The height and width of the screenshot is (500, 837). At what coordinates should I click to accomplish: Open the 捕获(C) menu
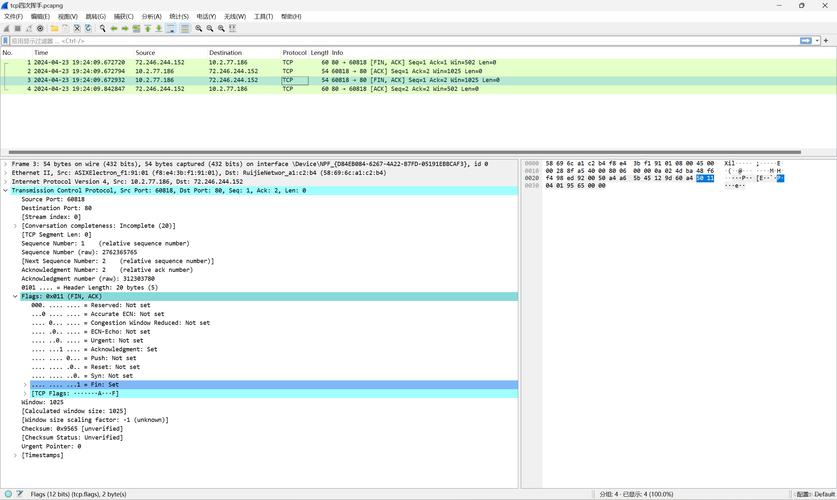point(124,17)
